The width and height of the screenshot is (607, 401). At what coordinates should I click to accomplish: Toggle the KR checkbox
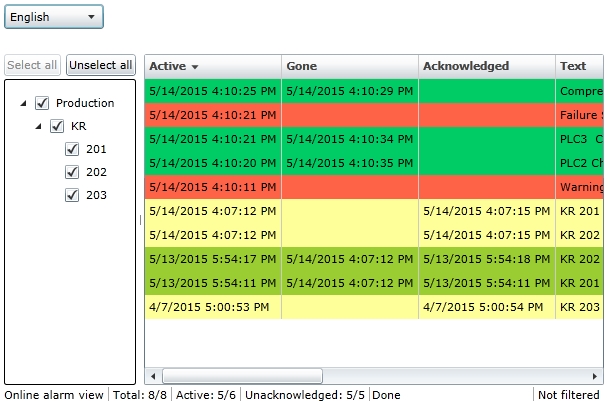pos(57,126)
